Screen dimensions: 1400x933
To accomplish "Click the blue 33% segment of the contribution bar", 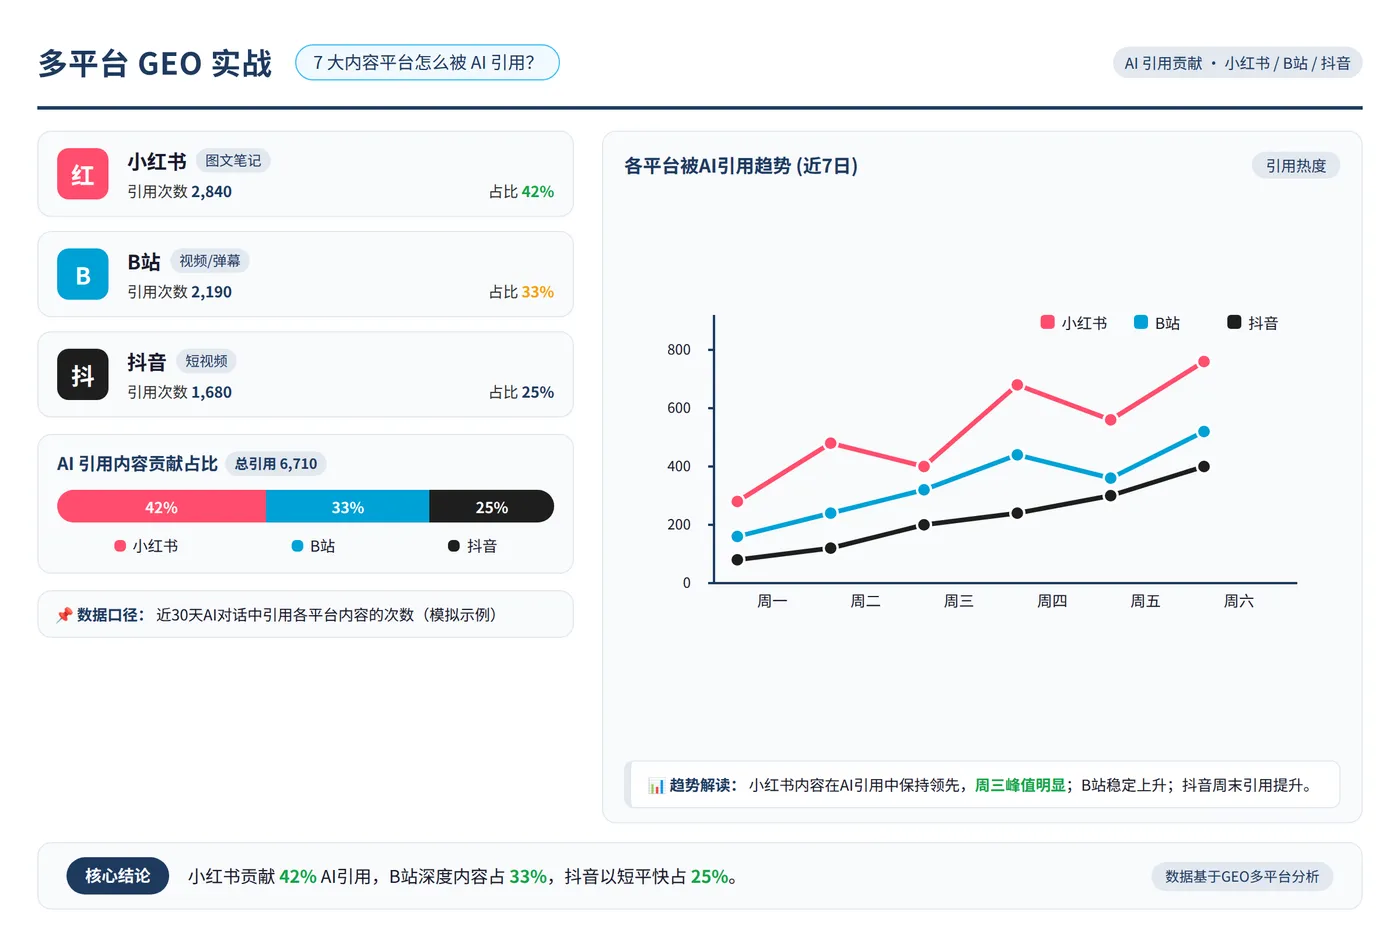I will point(348,507).
